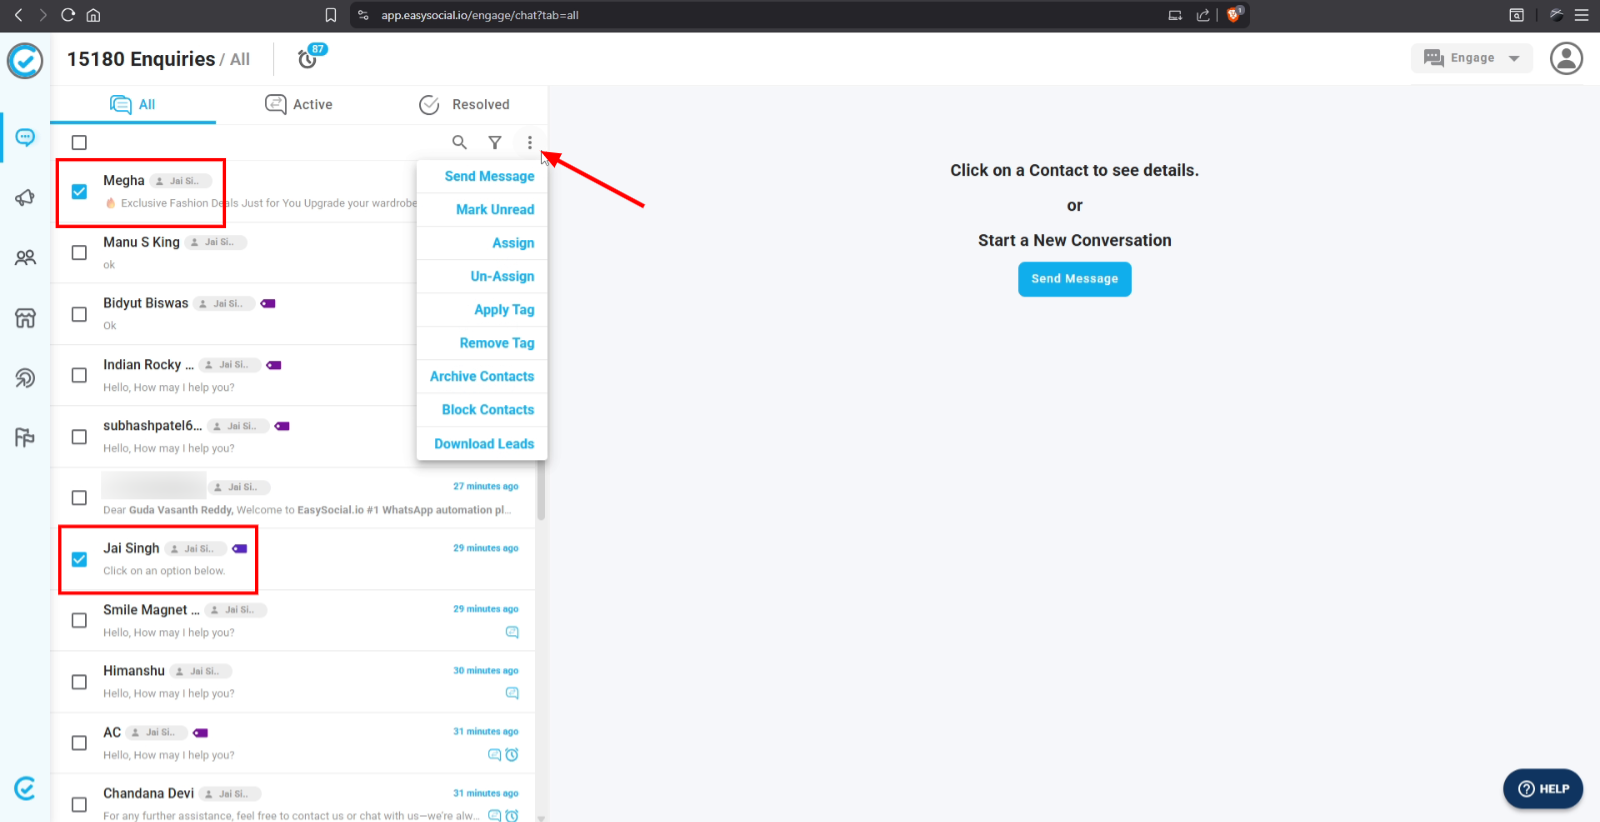Click the blue Send Message button

pos(1074,279)
